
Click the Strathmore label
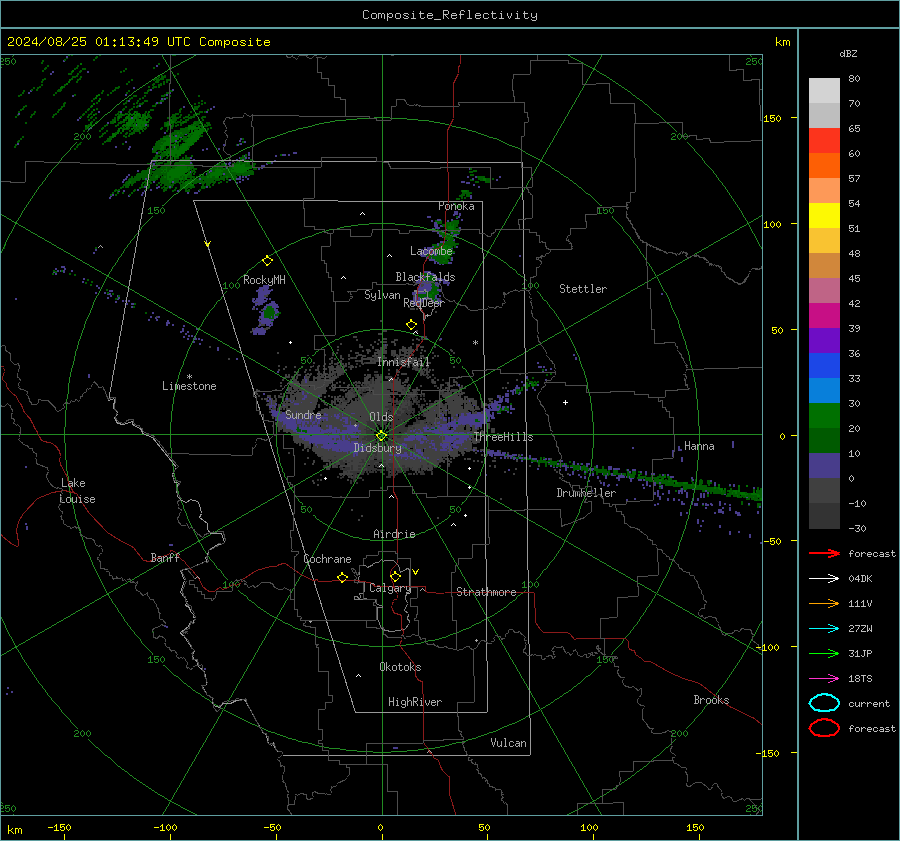tap(486, 592)
